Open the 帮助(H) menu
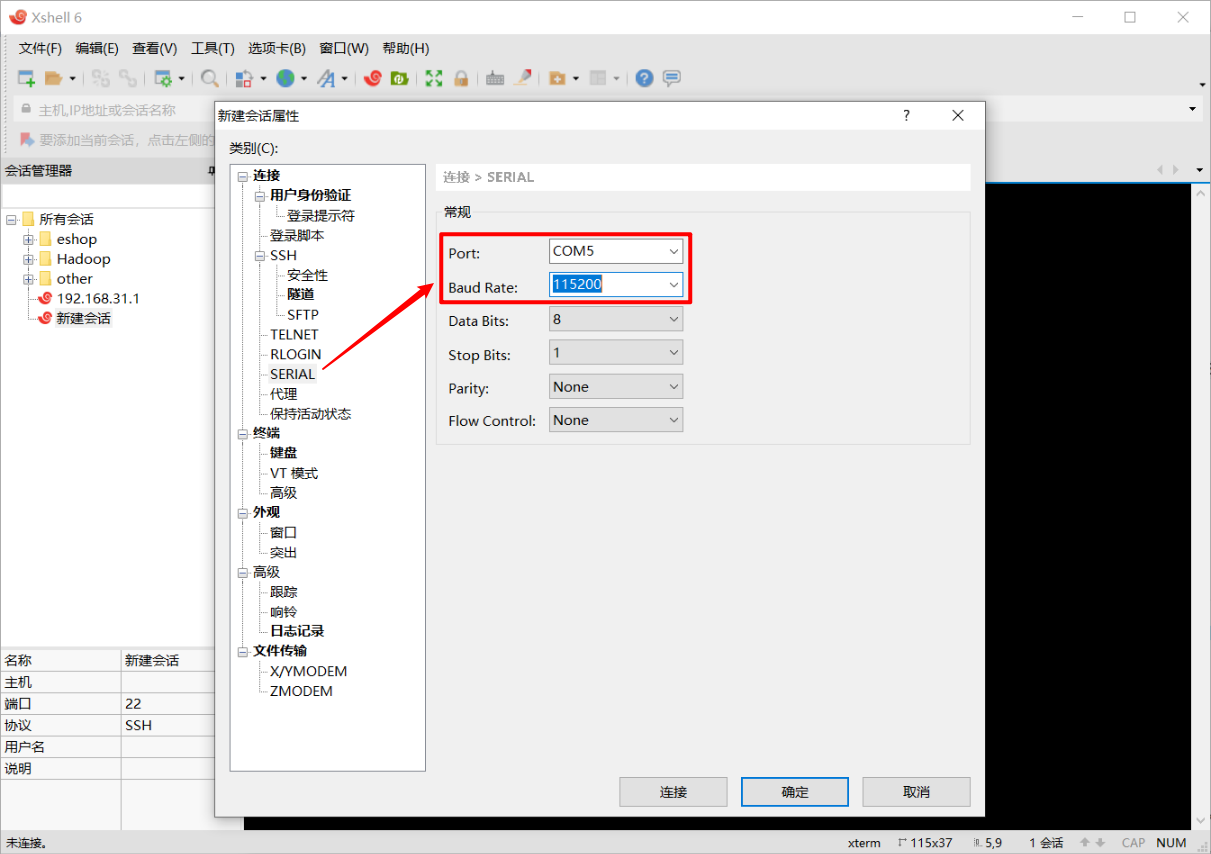 click(x=406, y=48)
